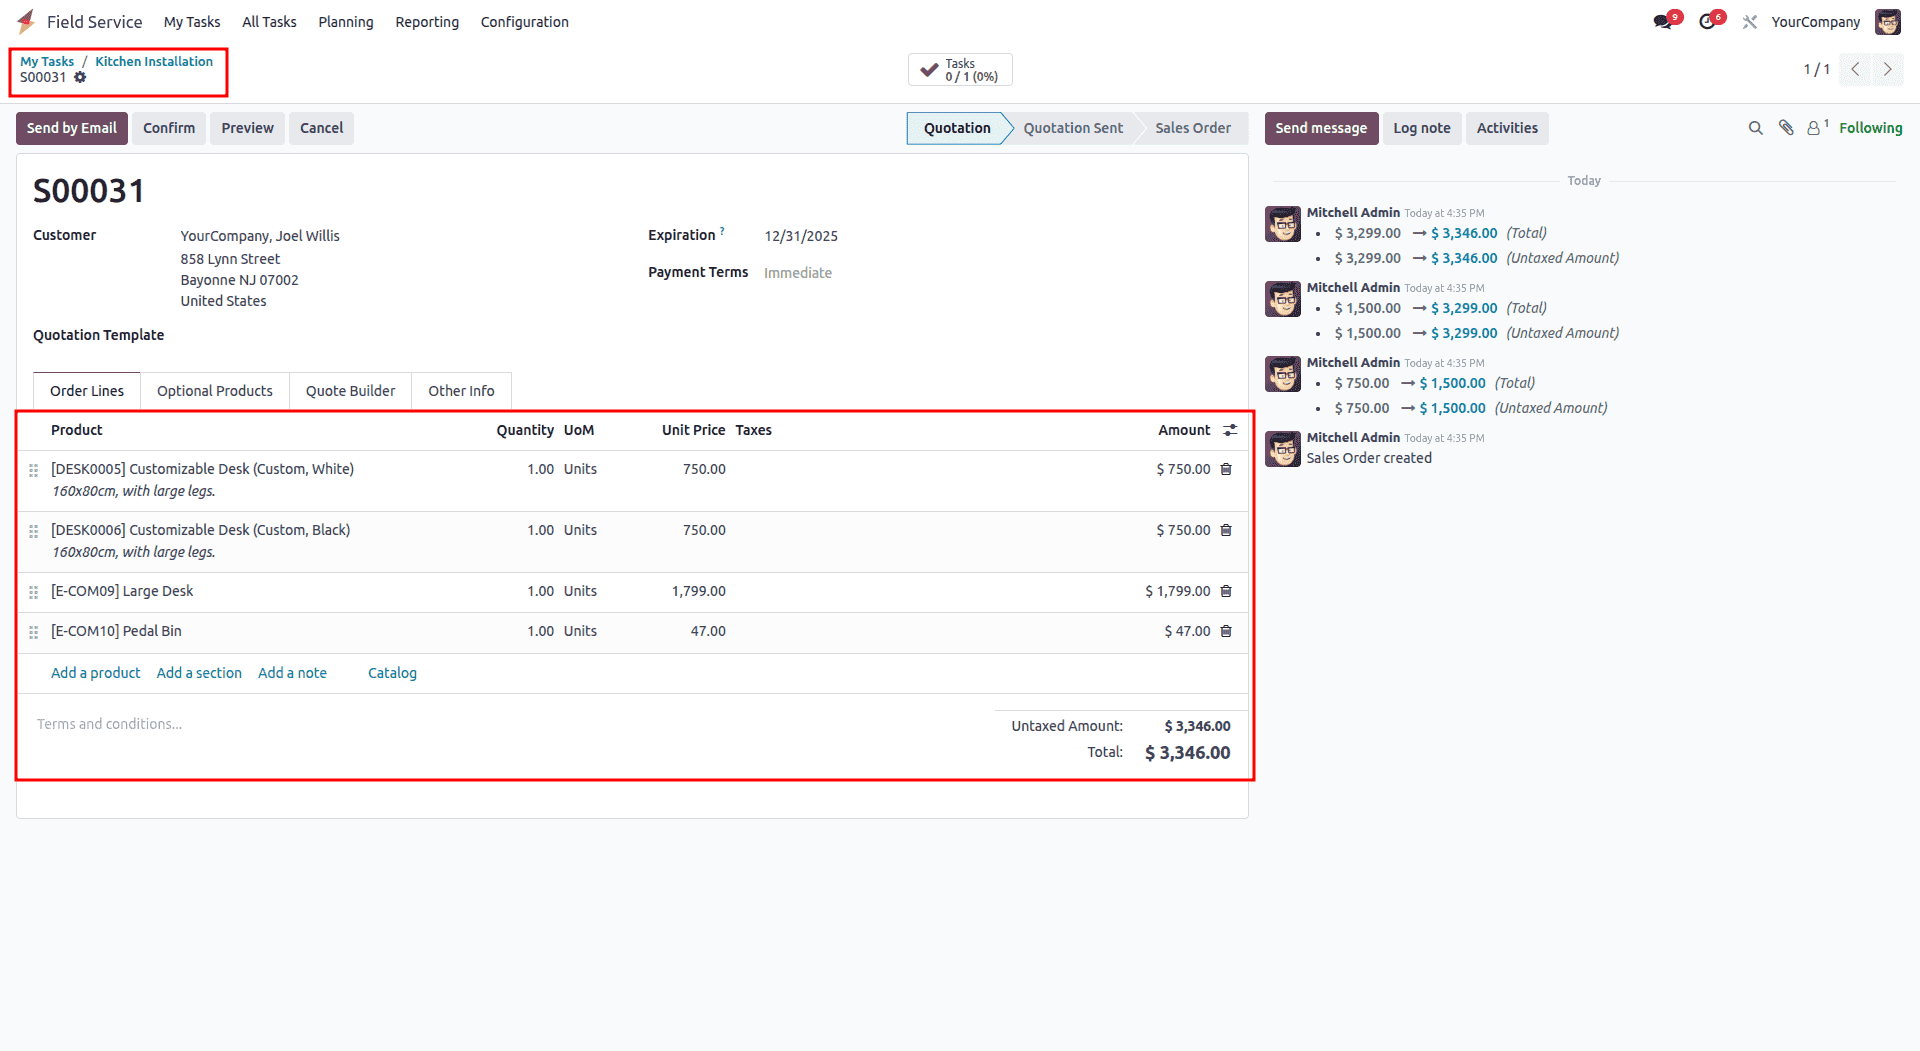Click the gear icon next to S00031

click(80, 77)
